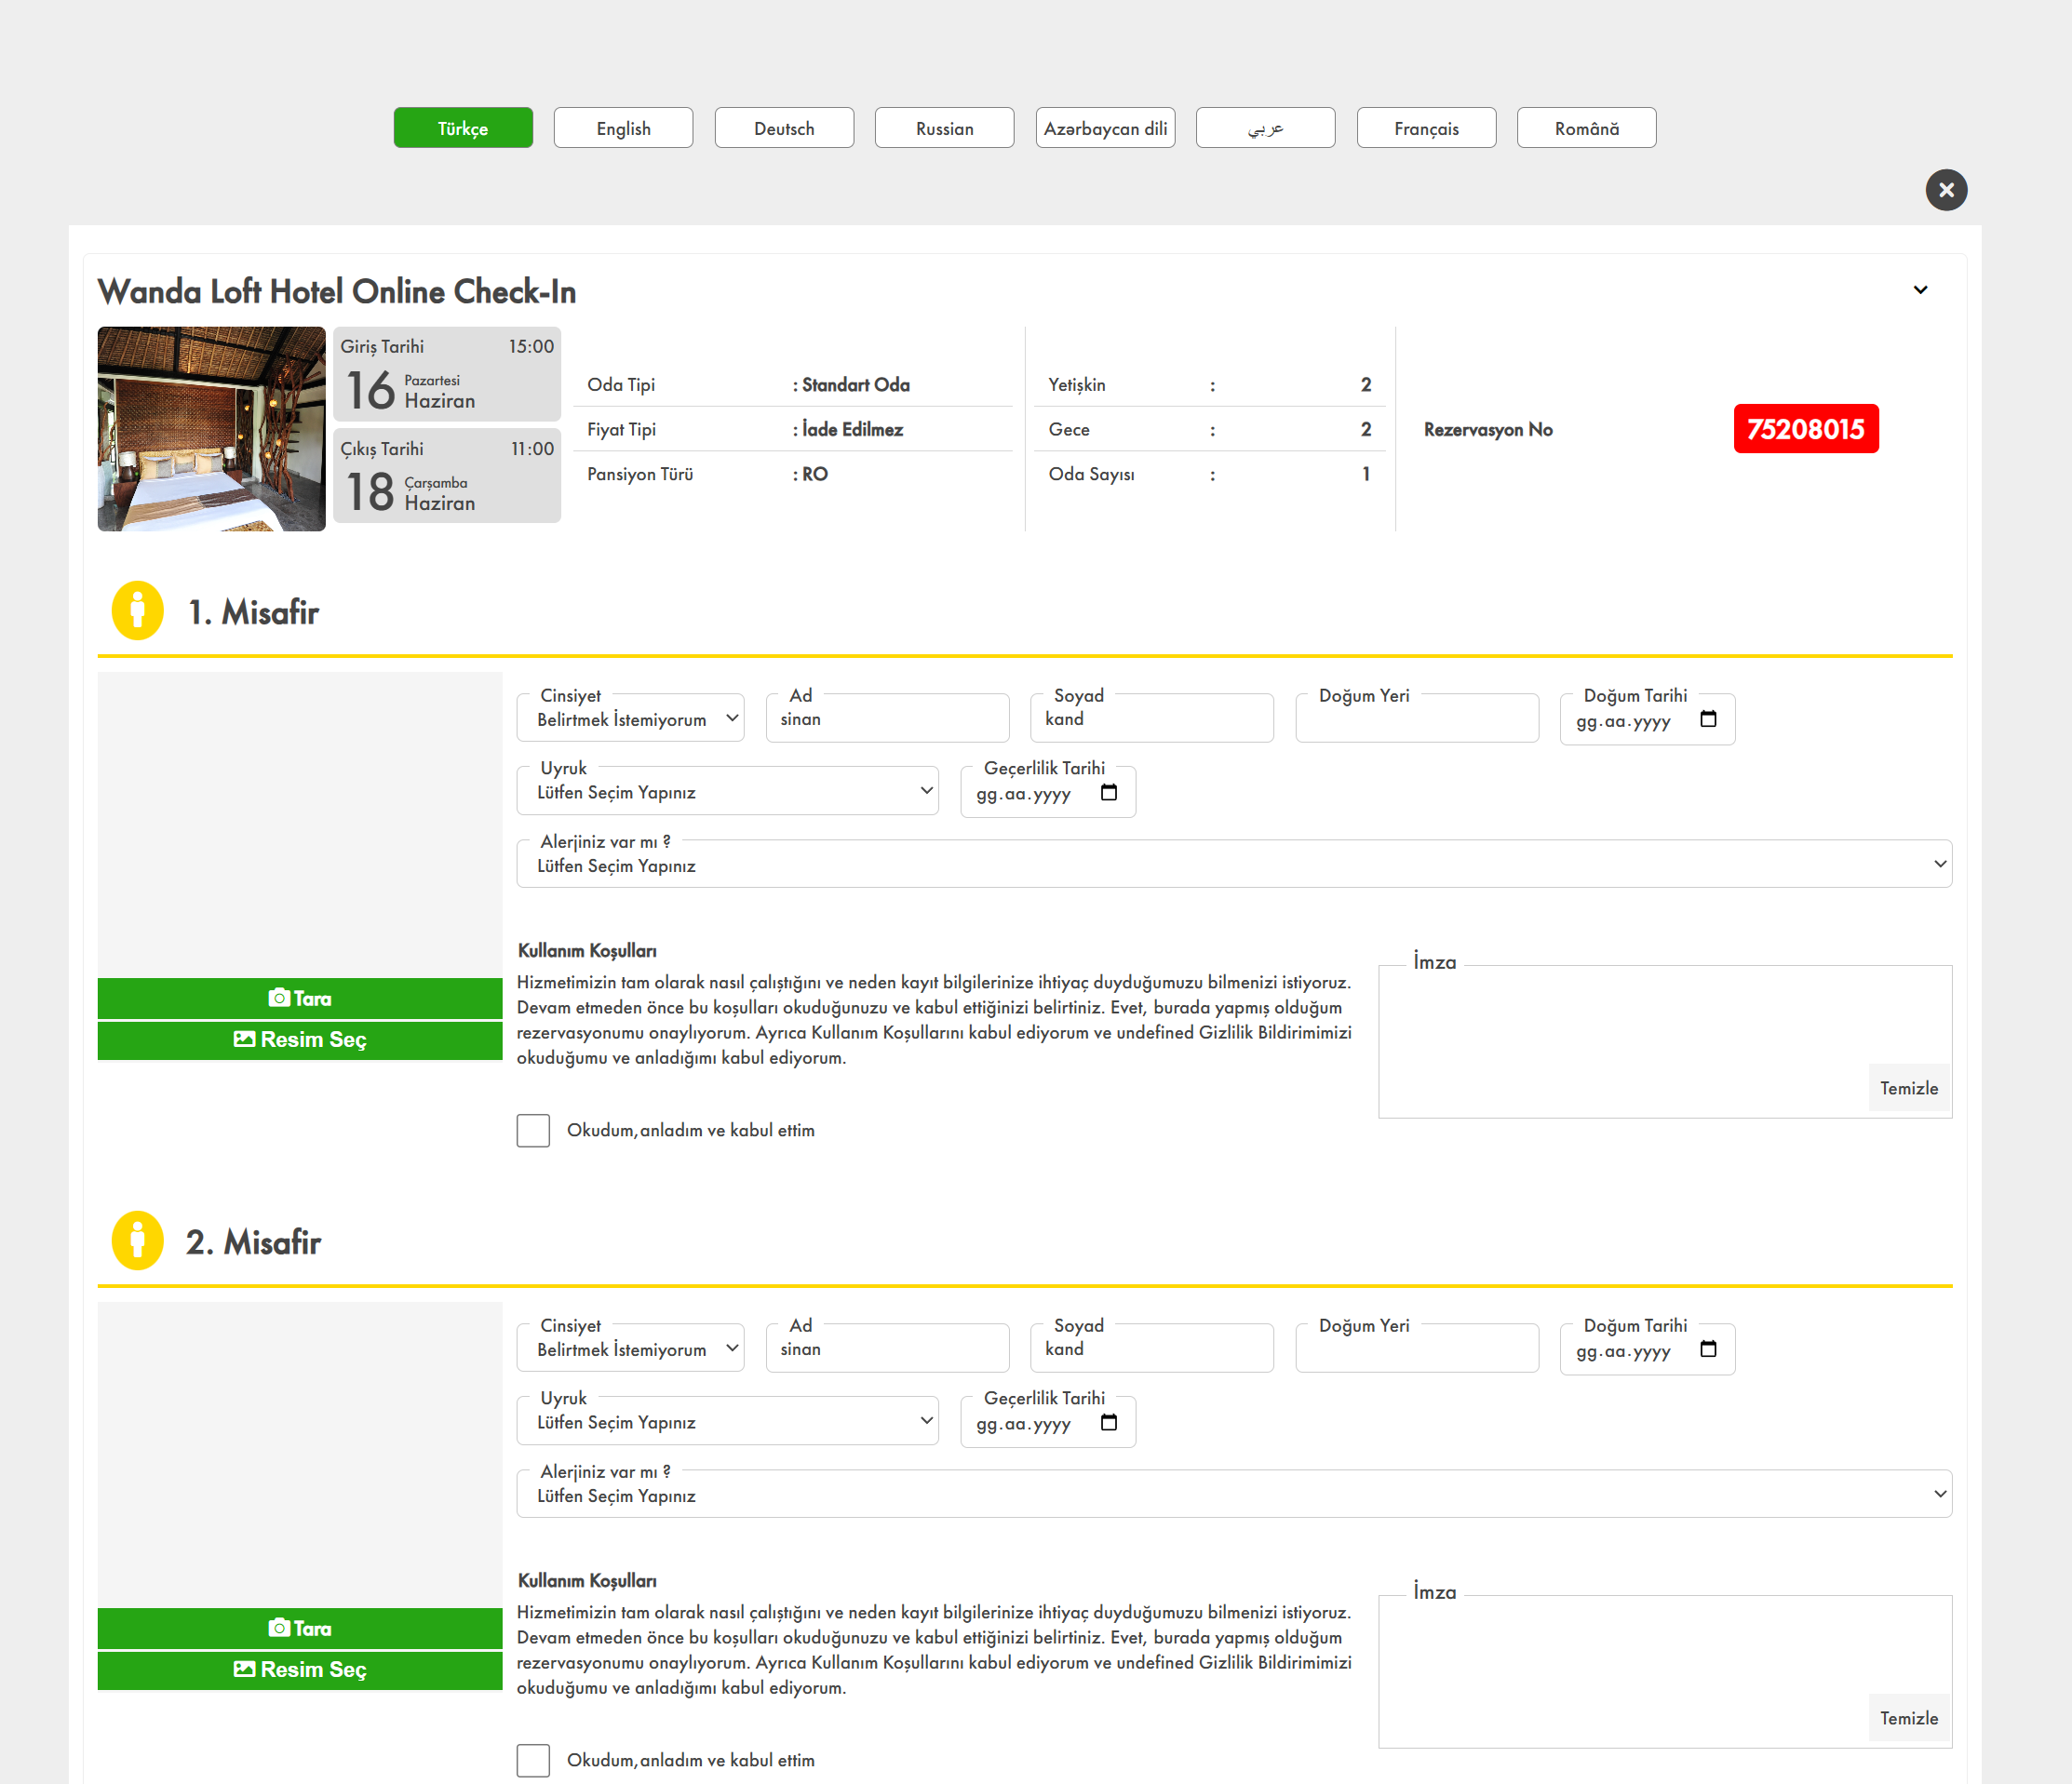The width and height of the screenshot is (2072, 1784).
Task: Click the Geçerlilik Tarihi date text of 1. Misafir
Action: [1023, 794]
